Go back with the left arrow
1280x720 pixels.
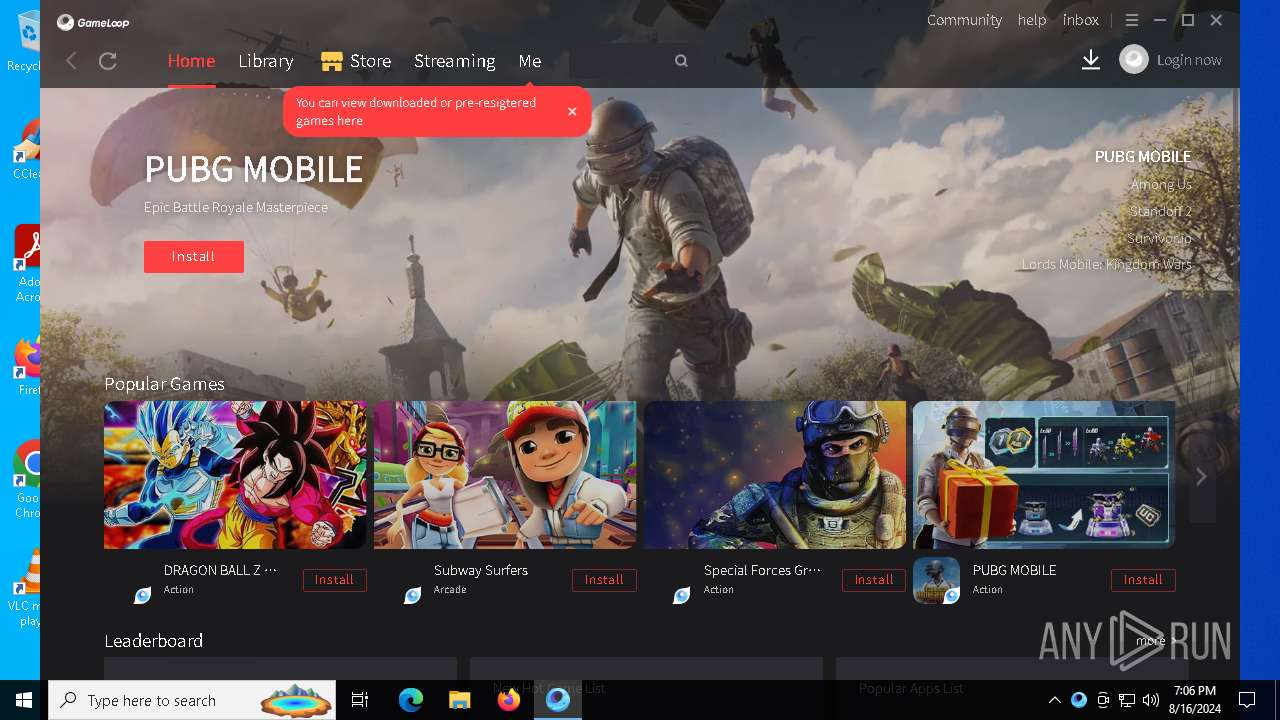click(71, 61)
